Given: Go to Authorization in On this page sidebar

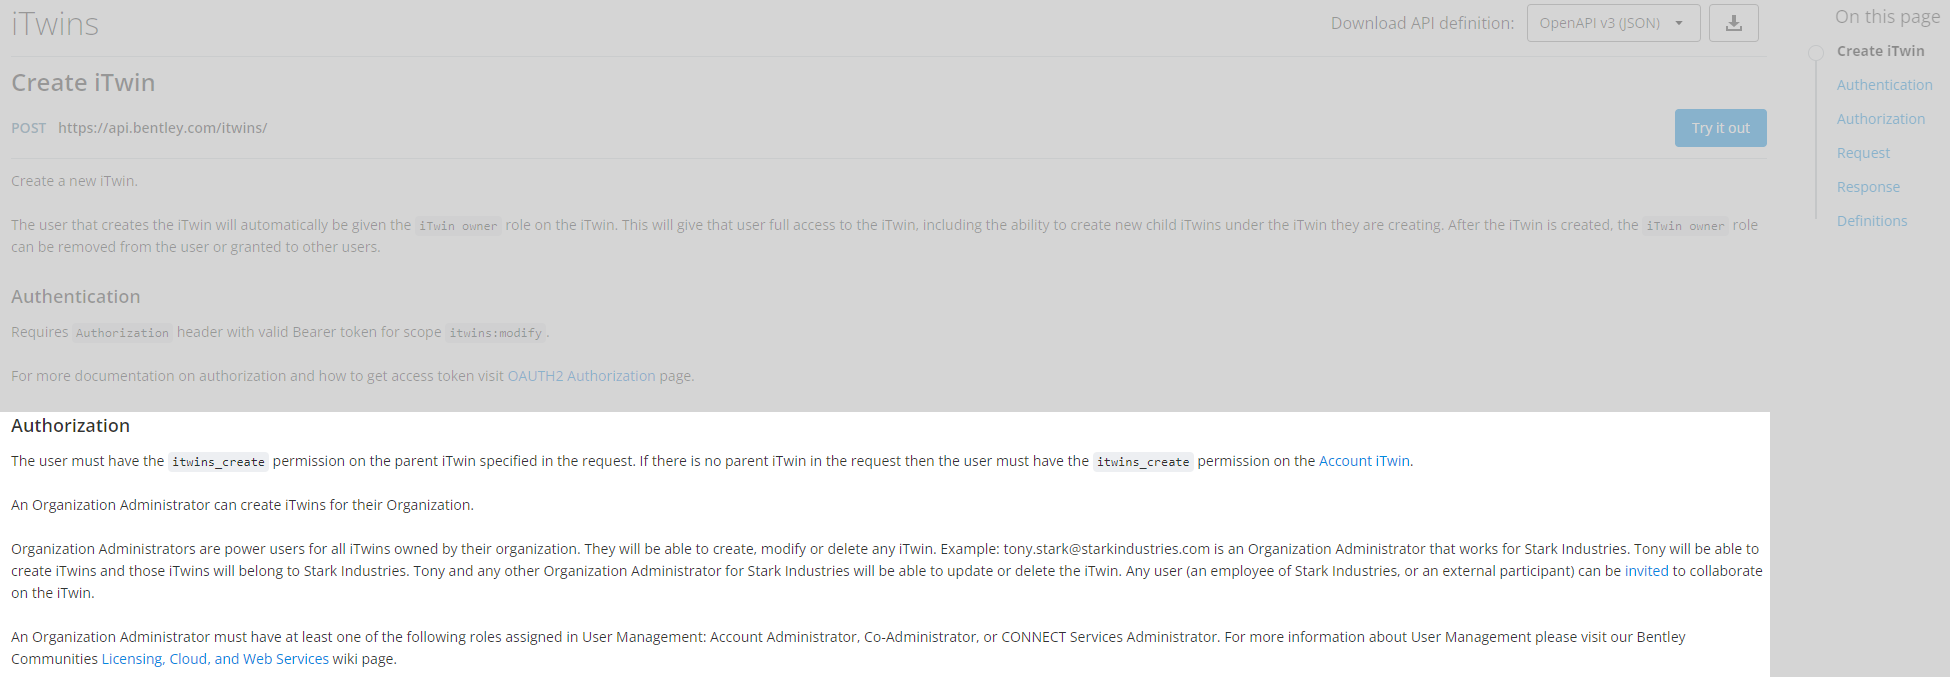Looking at the screenshot, I should [1880, 119].
